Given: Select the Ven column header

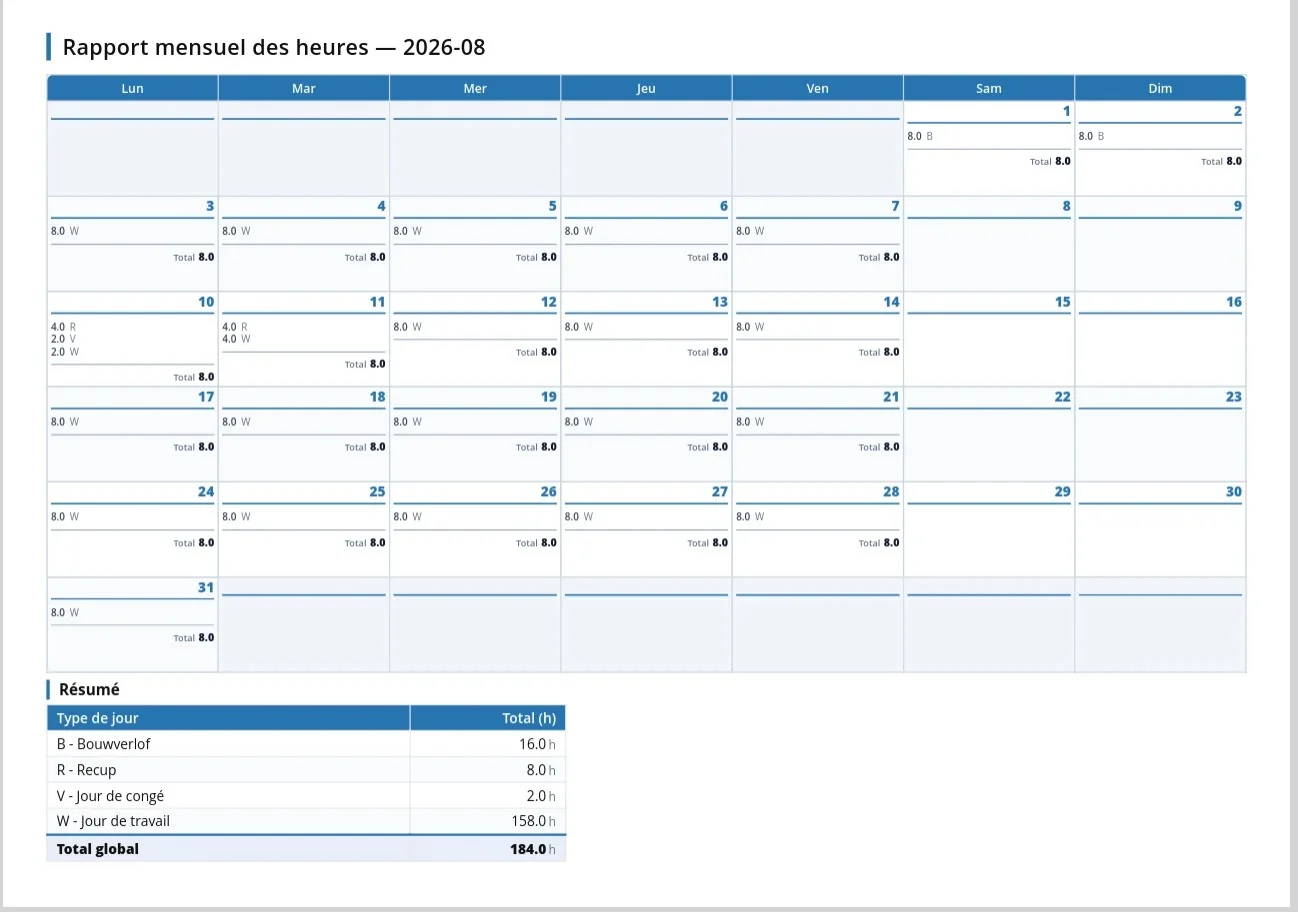Looking at the screenshot, I should coord(817,88).
